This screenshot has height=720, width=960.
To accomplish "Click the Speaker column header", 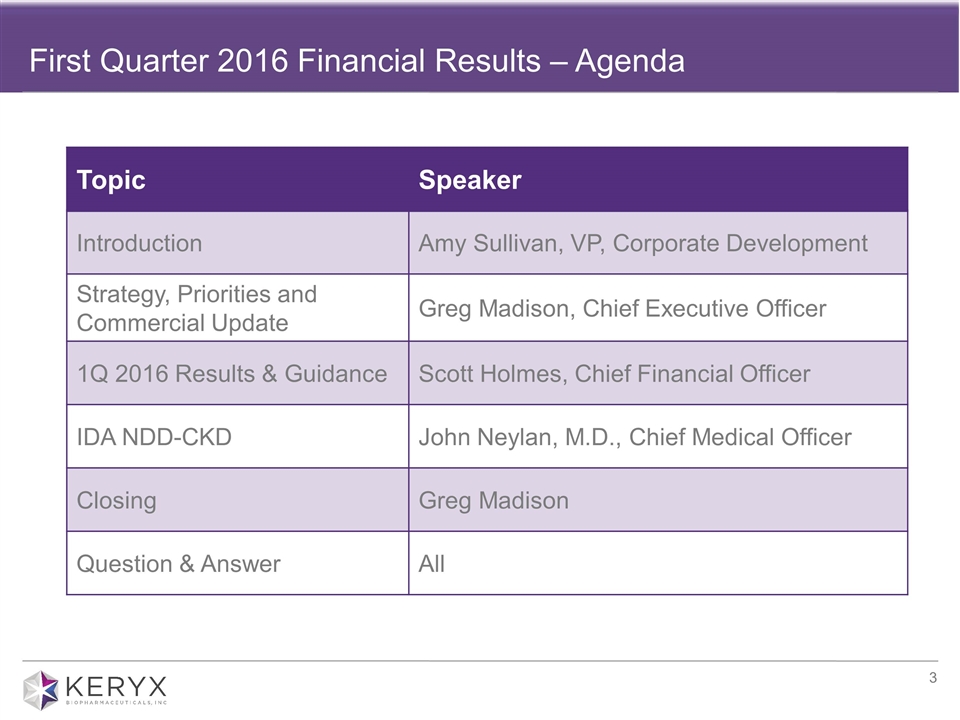I will 470,180.
